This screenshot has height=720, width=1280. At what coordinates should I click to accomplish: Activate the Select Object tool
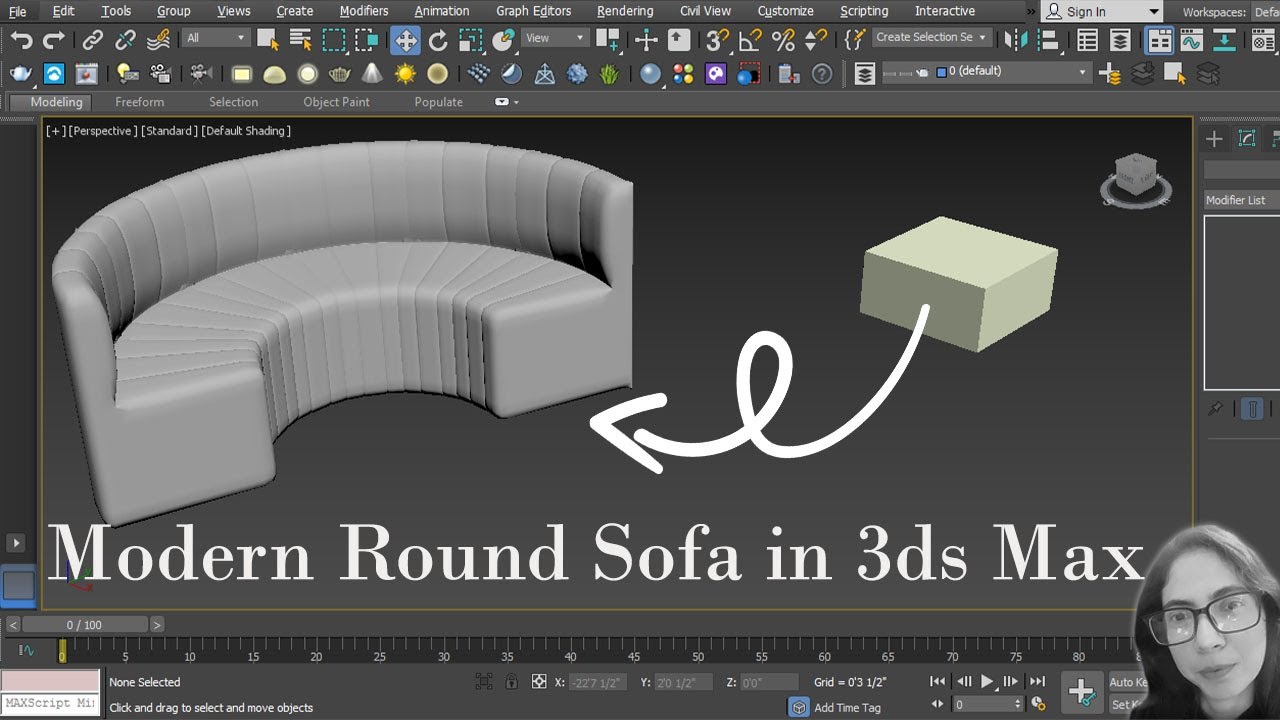coord(267,40)
